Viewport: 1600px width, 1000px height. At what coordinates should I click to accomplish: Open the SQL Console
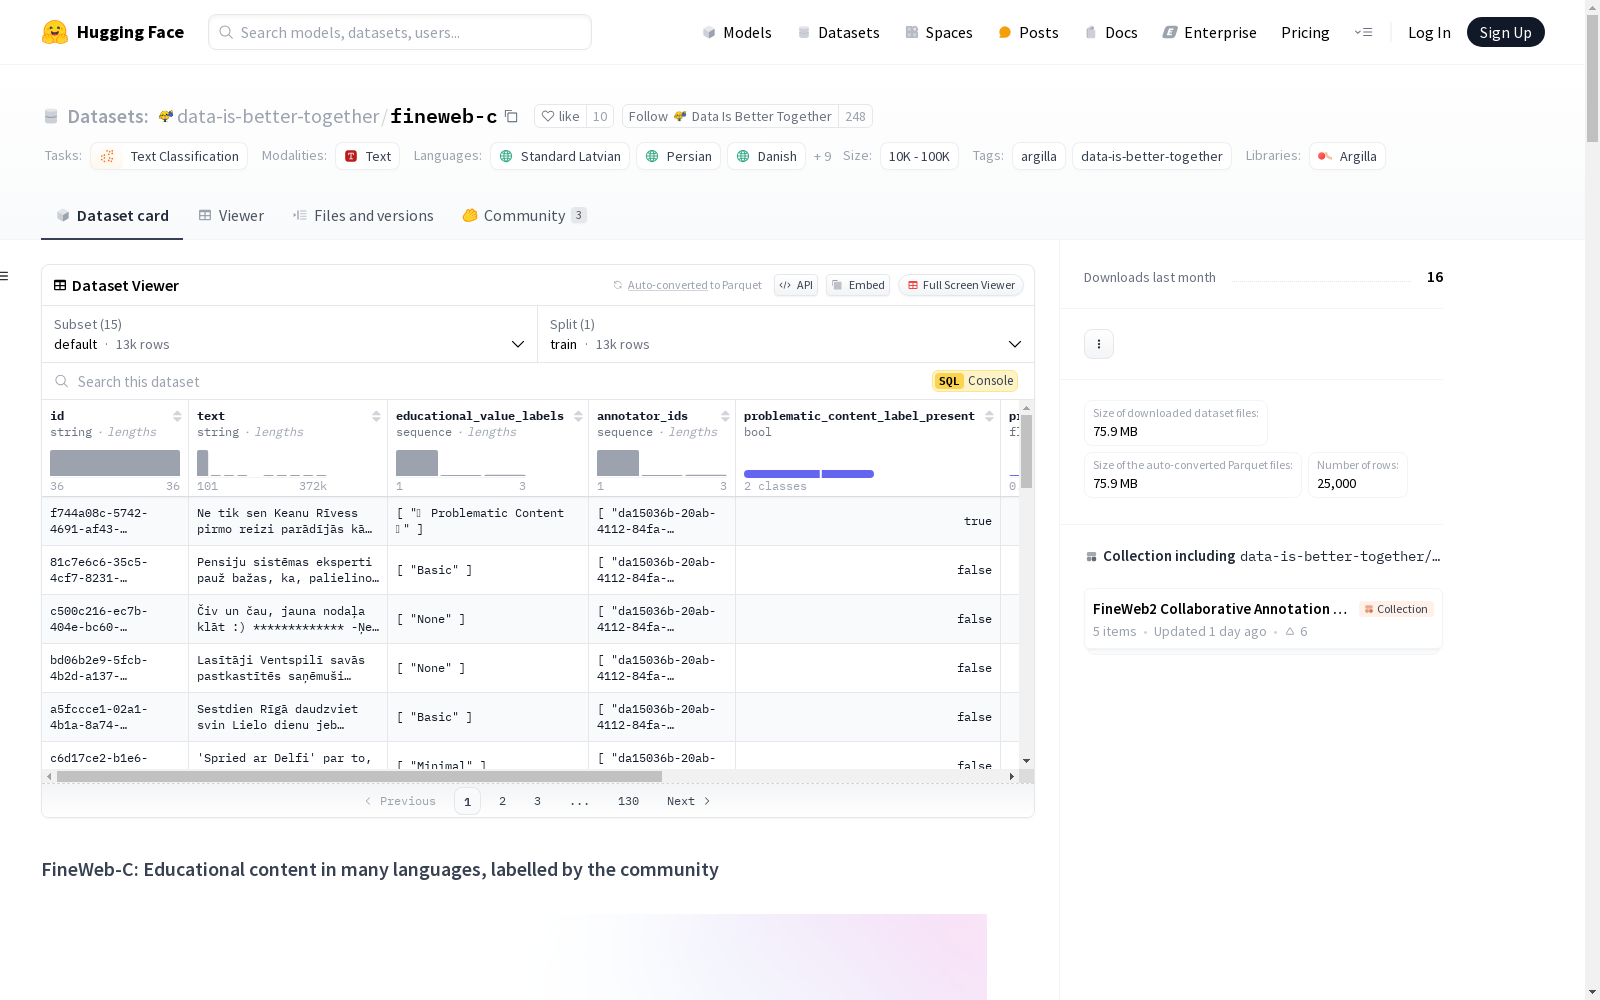pyautogui.click(x=975, y=381)
